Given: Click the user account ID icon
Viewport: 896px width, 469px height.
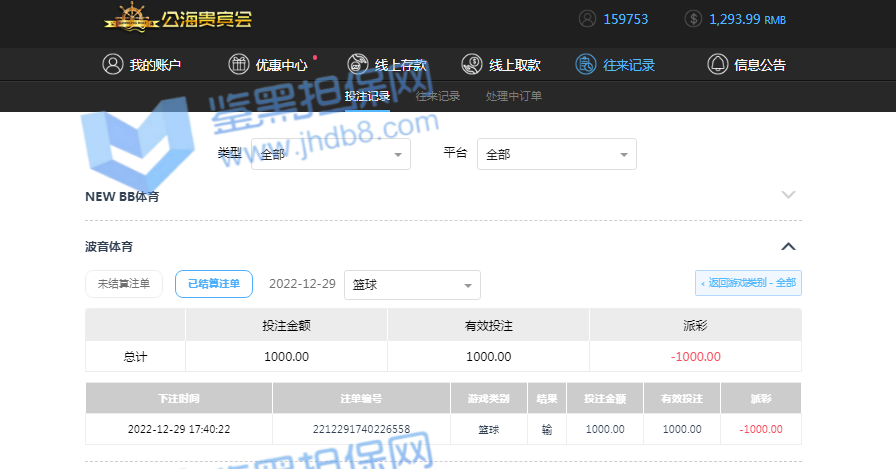Looking at the screenshot, I should [587, 19].
